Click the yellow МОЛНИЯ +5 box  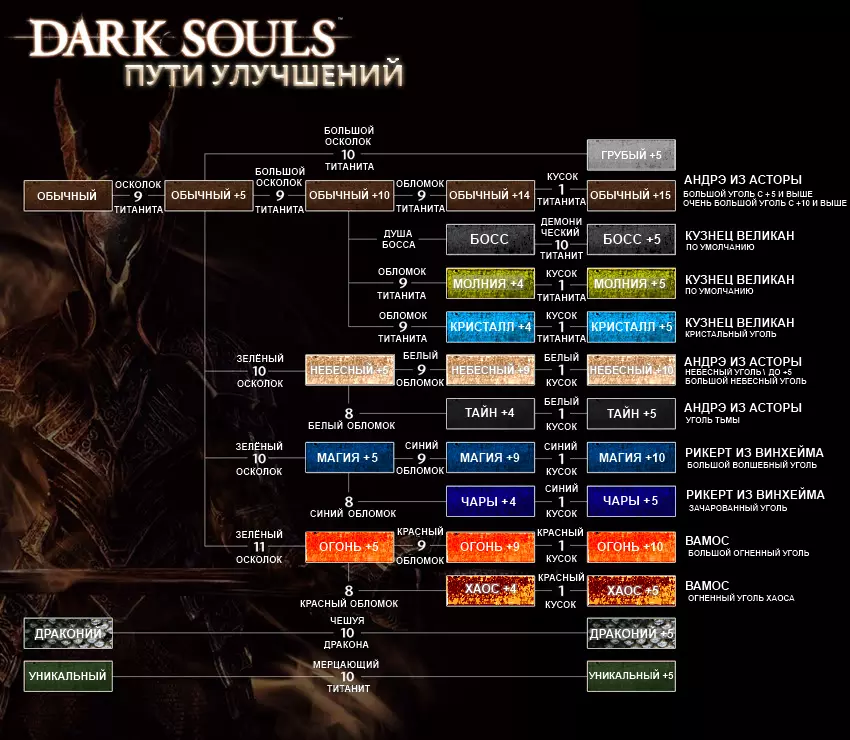631,284
